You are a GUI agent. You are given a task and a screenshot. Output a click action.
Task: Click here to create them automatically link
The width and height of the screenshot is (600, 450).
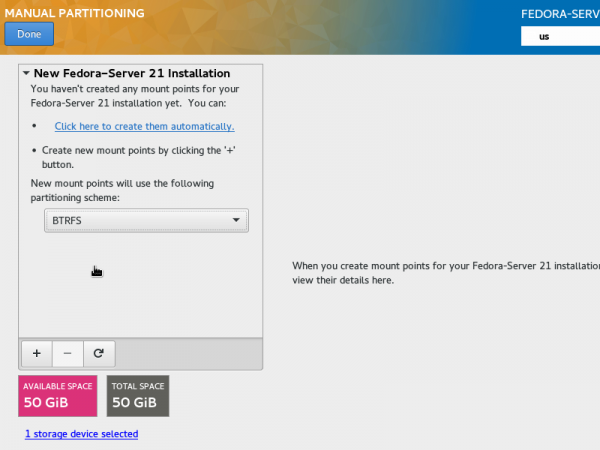click(144, 126)
